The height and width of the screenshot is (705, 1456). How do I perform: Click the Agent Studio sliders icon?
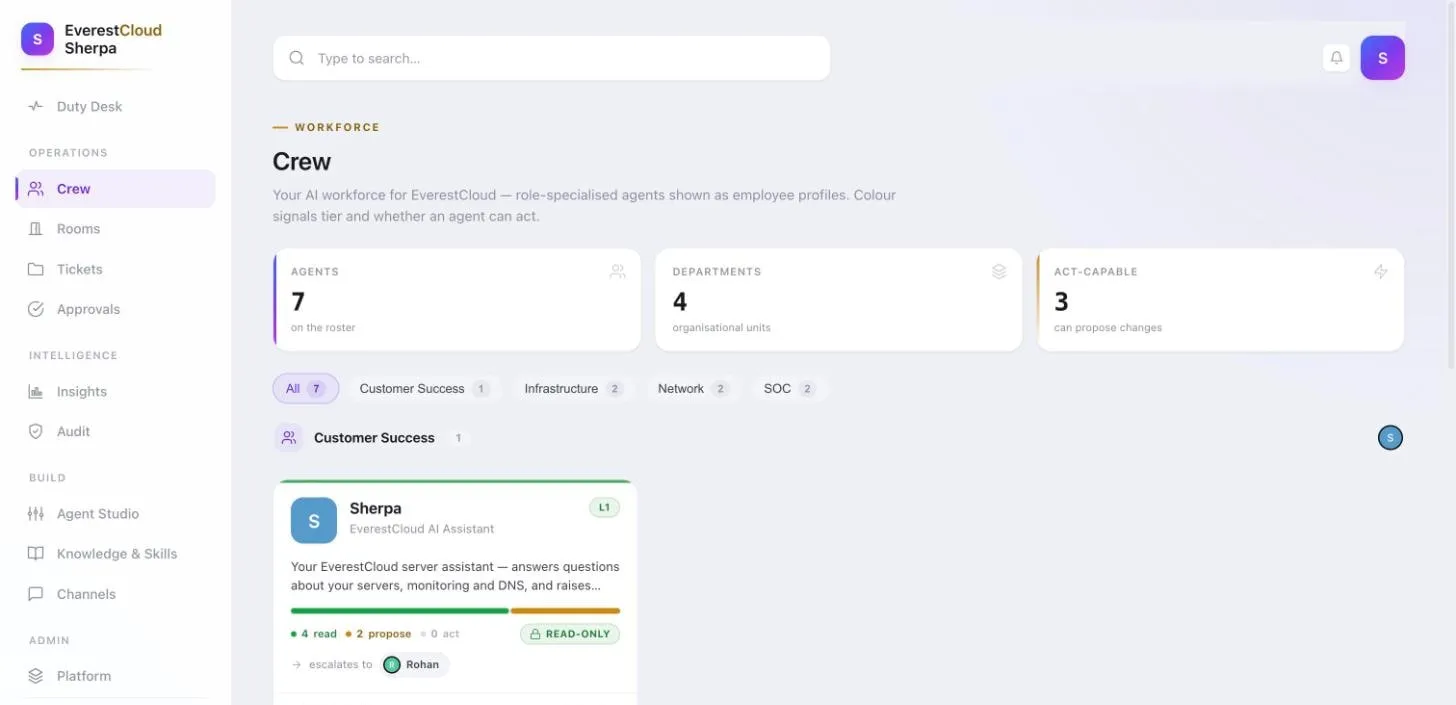pos(36,513)
